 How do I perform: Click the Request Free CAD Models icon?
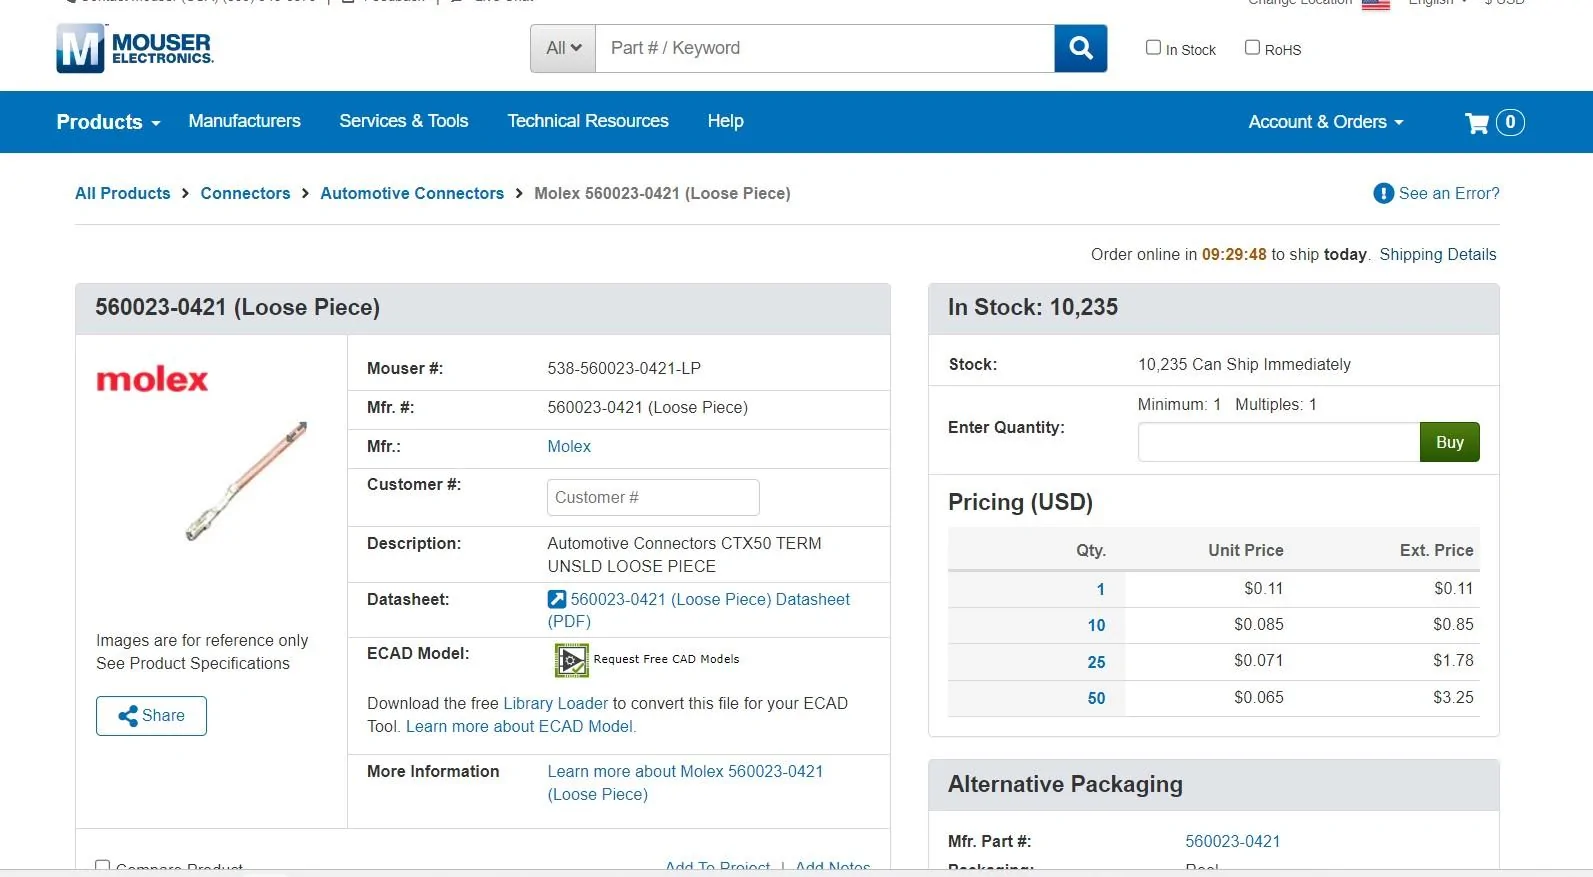[x=571, y=660]
